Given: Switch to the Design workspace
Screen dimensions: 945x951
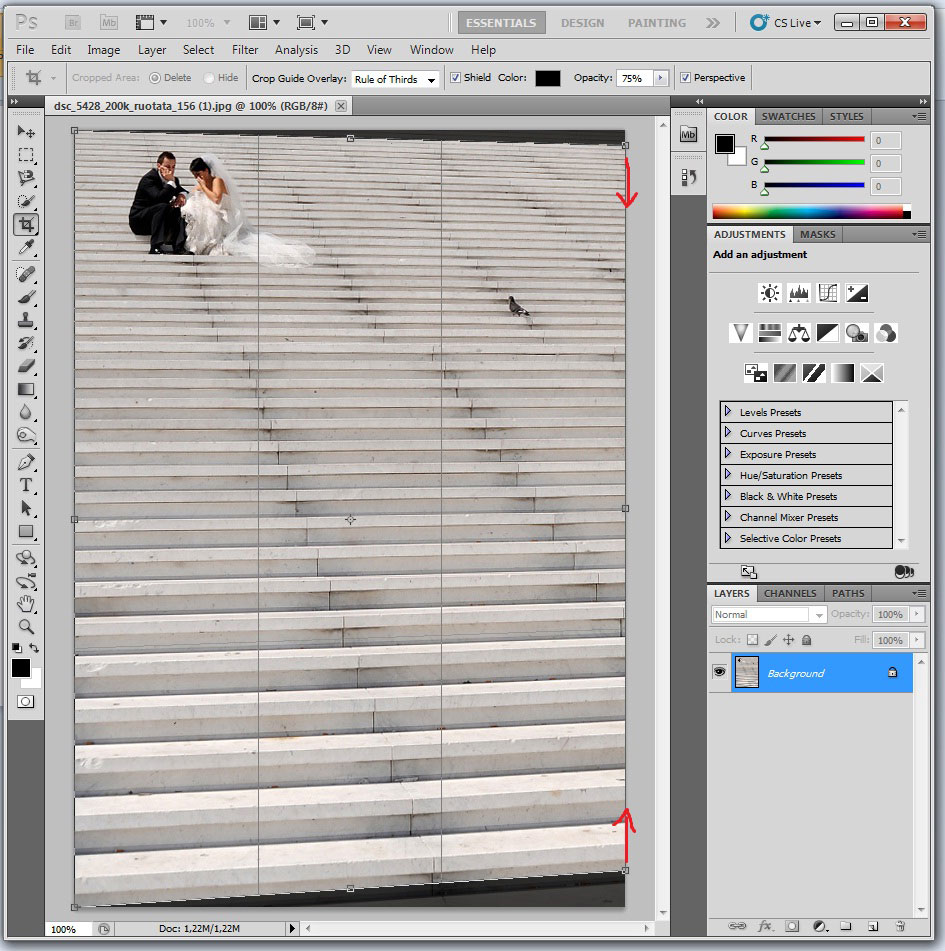Looking at the screenshot, I should (582, 22).
